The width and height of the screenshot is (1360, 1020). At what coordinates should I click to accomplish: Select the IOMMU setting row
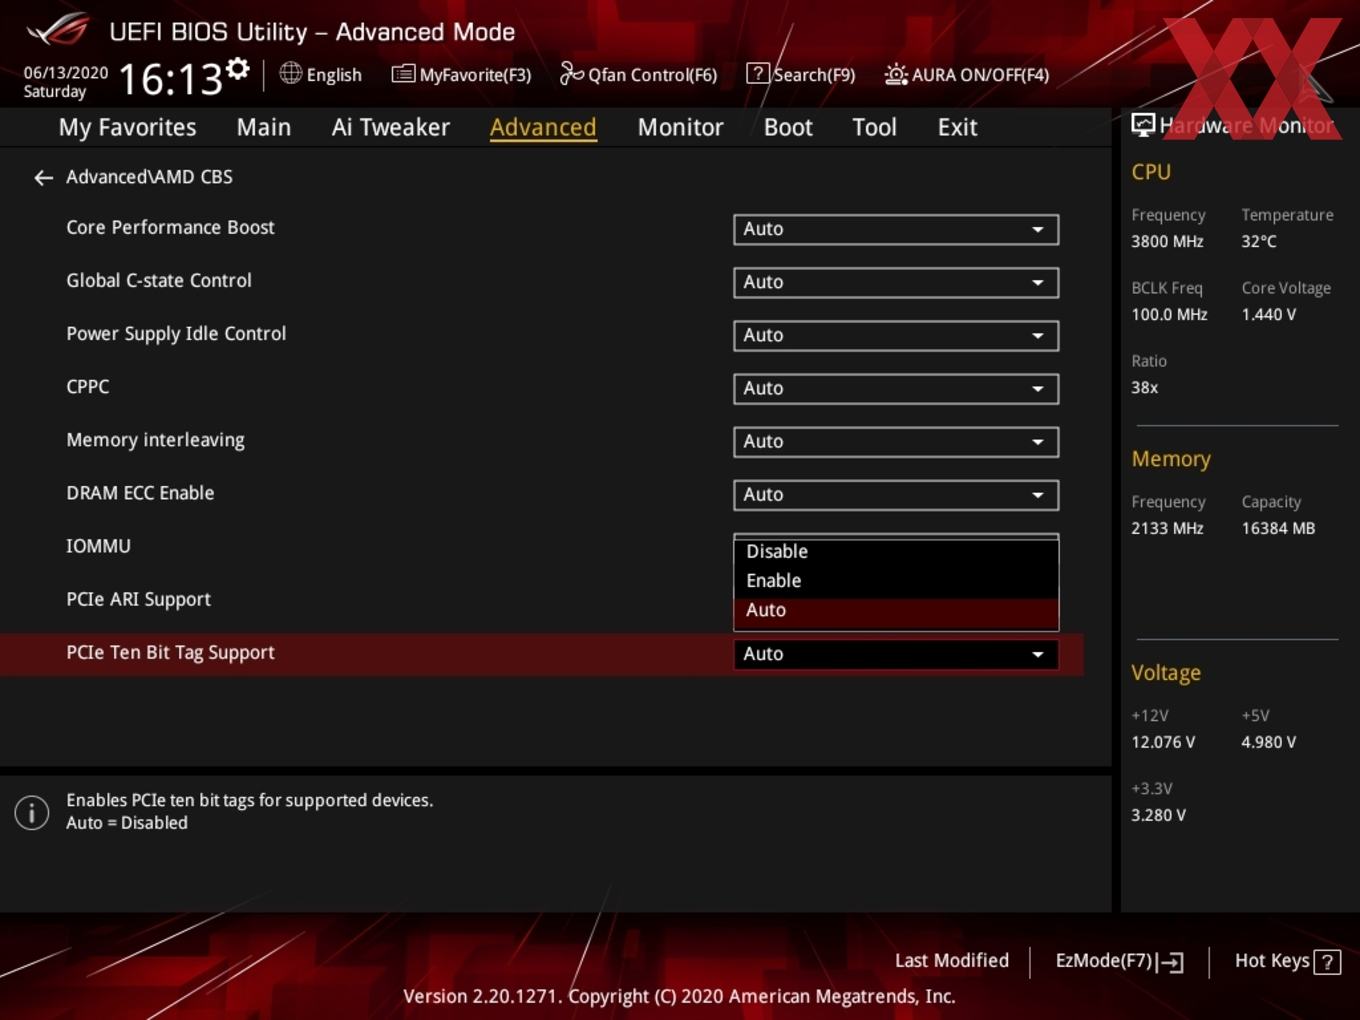(x=98, y=546)
